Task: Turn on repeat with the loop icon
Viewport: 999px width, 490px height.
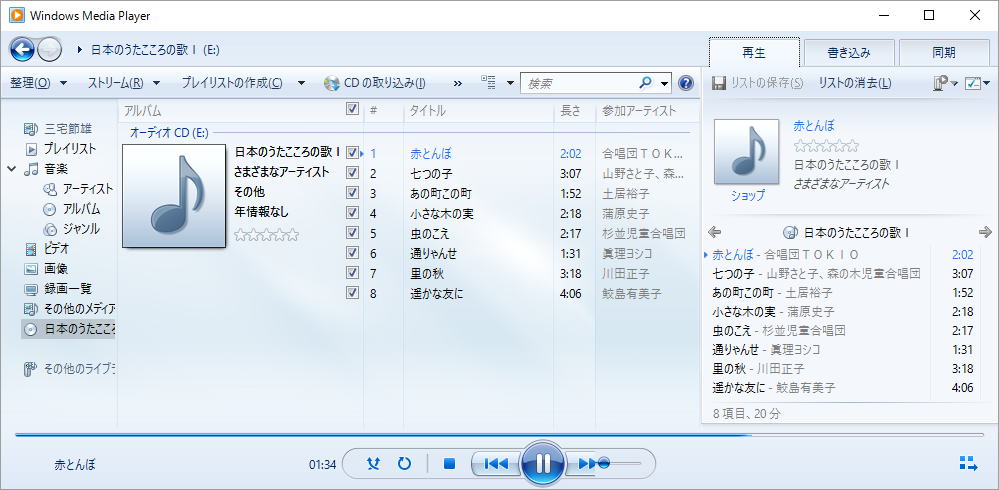Action: pyautogui.click(x=404, y=464)
